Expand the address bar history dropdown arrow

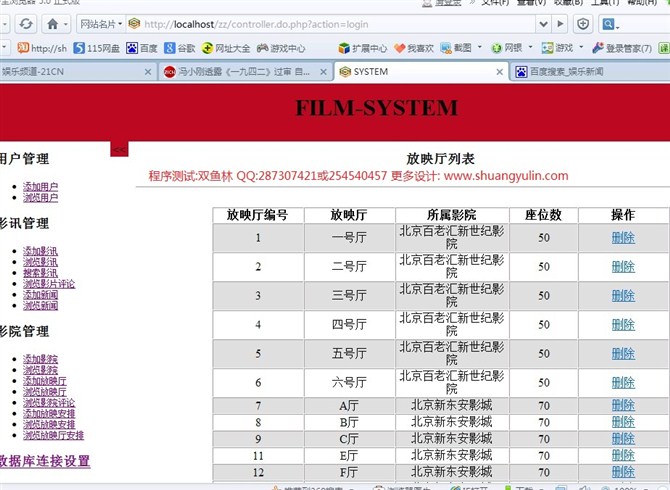click(x=543, y=24)
